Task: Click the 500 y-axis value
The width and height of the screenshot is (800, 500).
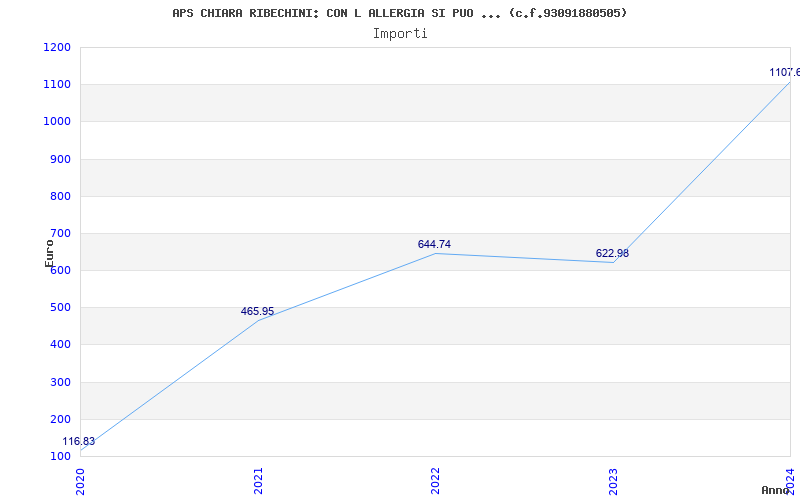Action: tap(60, 308)
